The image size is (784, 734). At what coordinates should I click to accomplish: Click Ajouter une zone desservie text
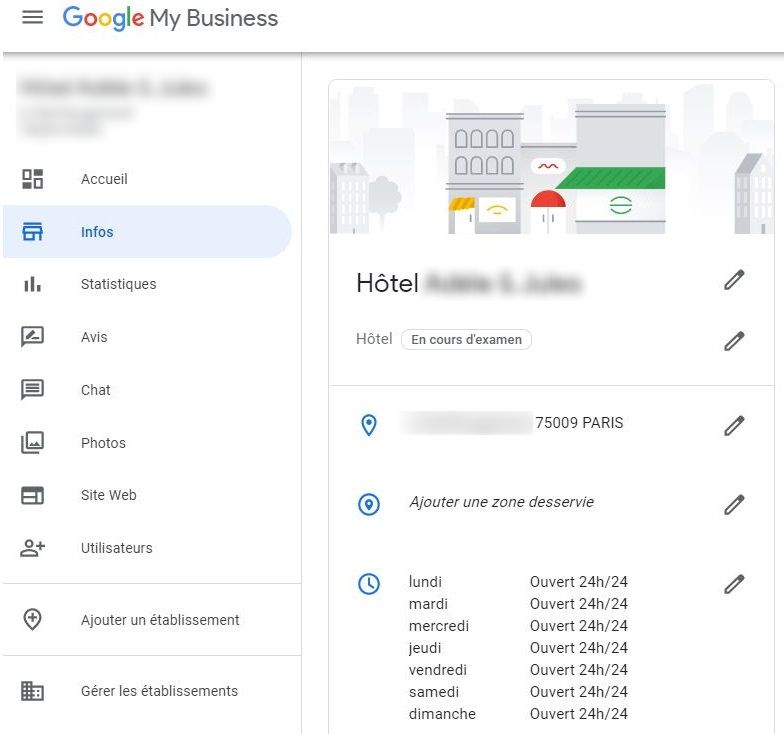pyautogui.click(x=501, y=502)
